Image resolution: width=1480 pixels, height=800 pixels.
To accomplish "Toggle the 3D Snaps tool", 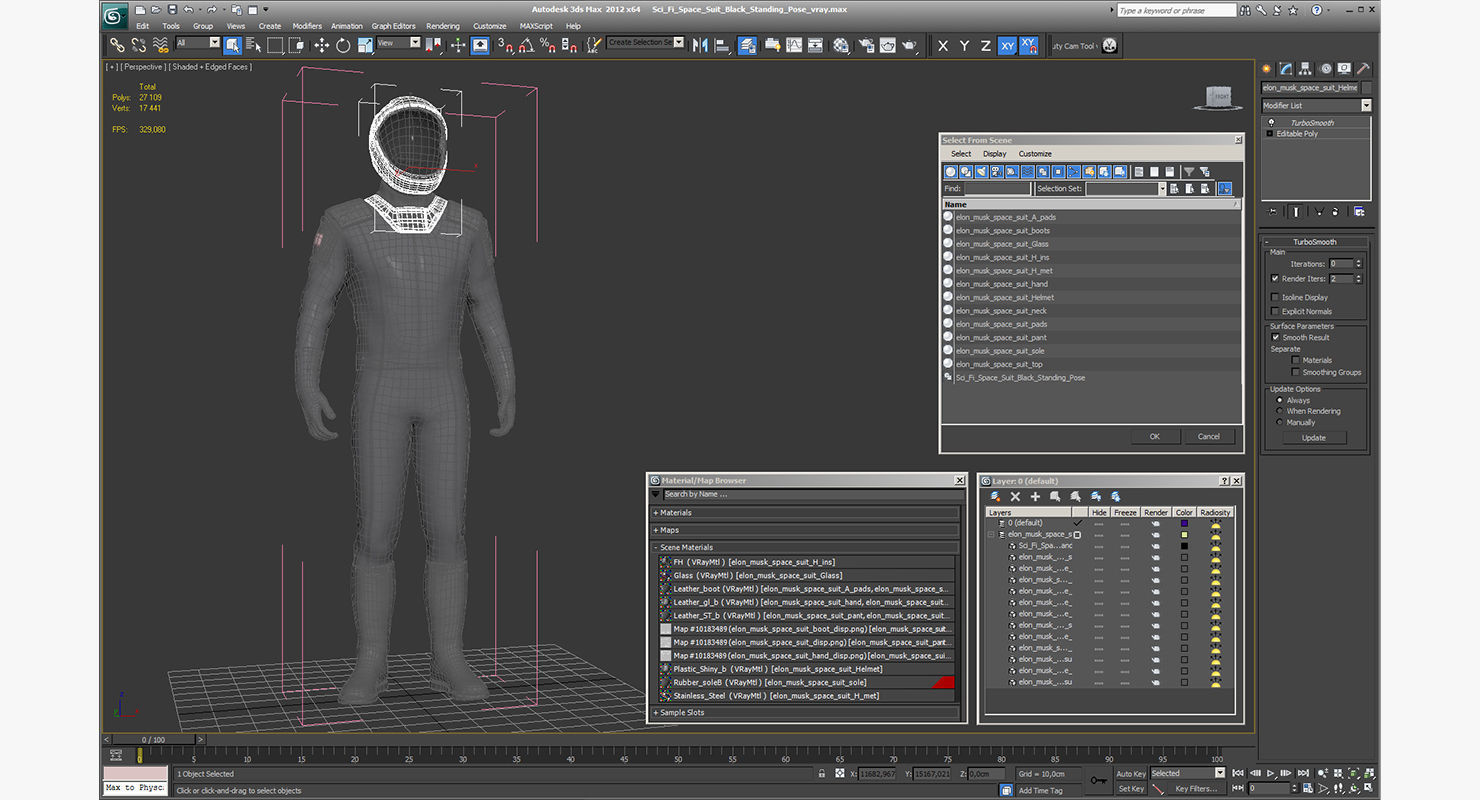I will coord(506,45).
